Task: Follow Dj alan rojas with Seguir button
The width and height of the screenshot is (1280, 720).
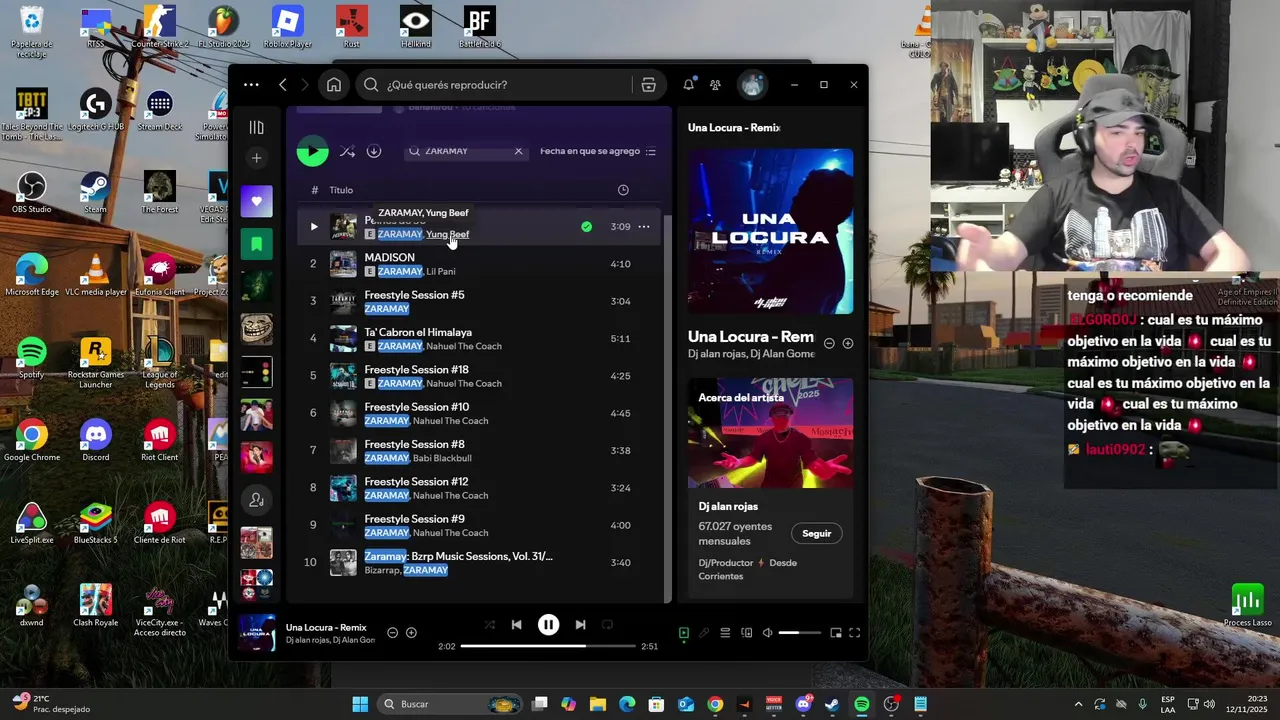Action: [x=816, y=533]
